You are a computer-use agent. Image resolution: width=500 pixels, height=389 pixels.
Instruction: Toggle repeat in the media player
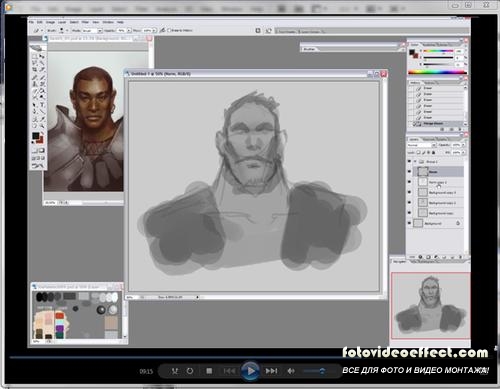point(190,371)
